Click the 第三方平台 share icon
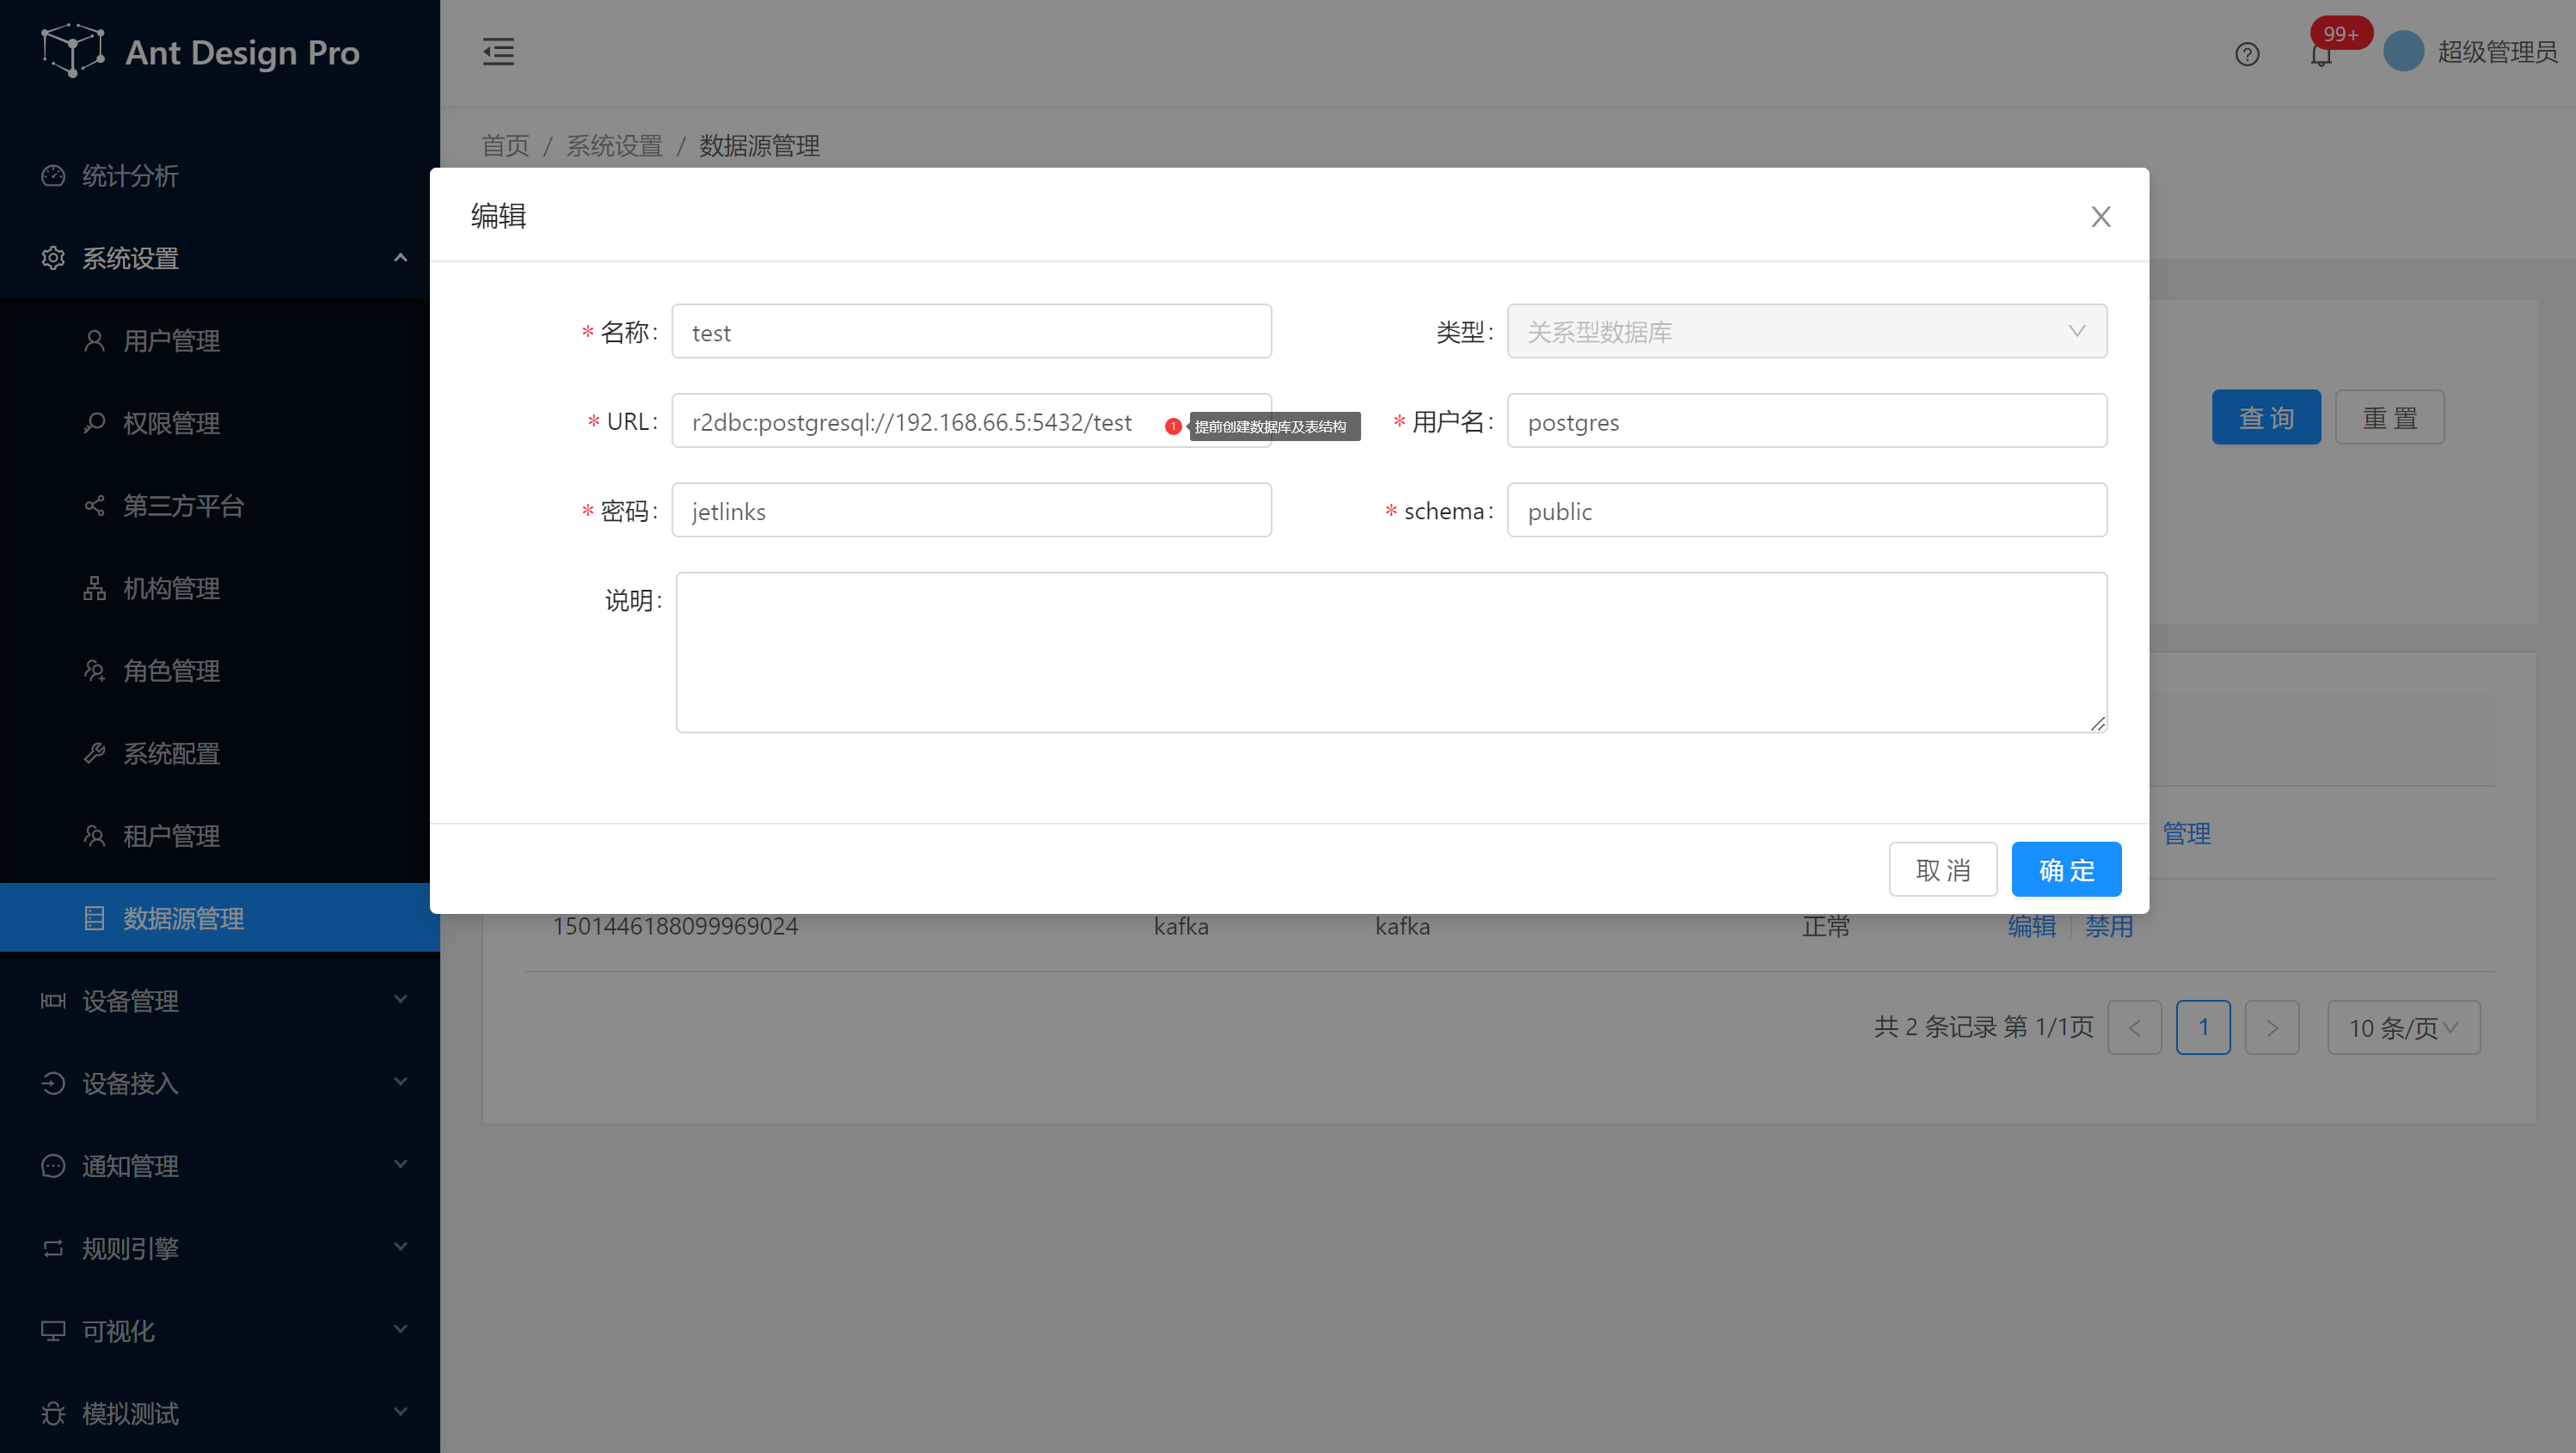 [x=94, y=506]
